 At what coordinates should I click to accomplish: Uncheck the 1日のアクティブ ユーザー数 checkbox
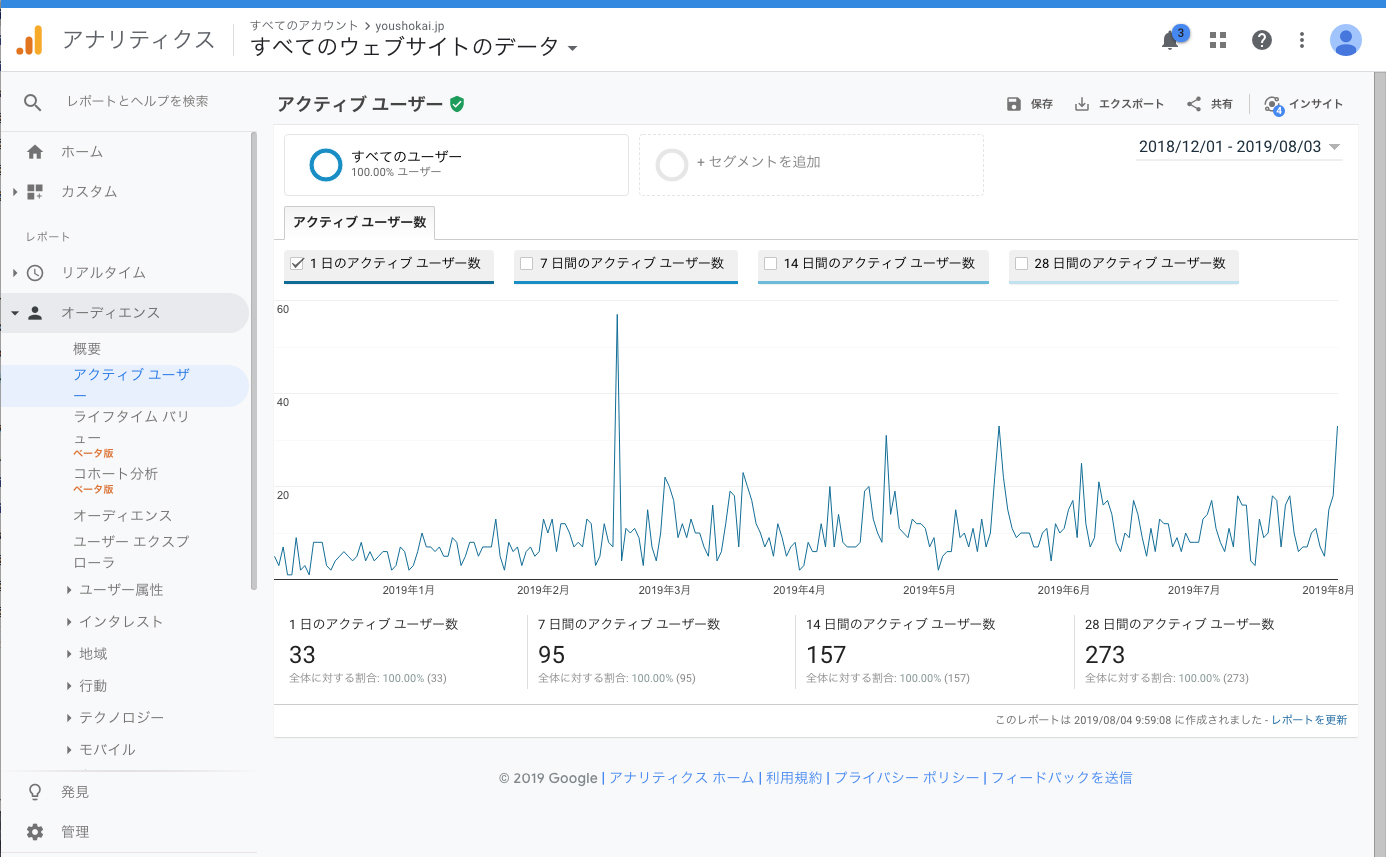[x=297, y=264]
